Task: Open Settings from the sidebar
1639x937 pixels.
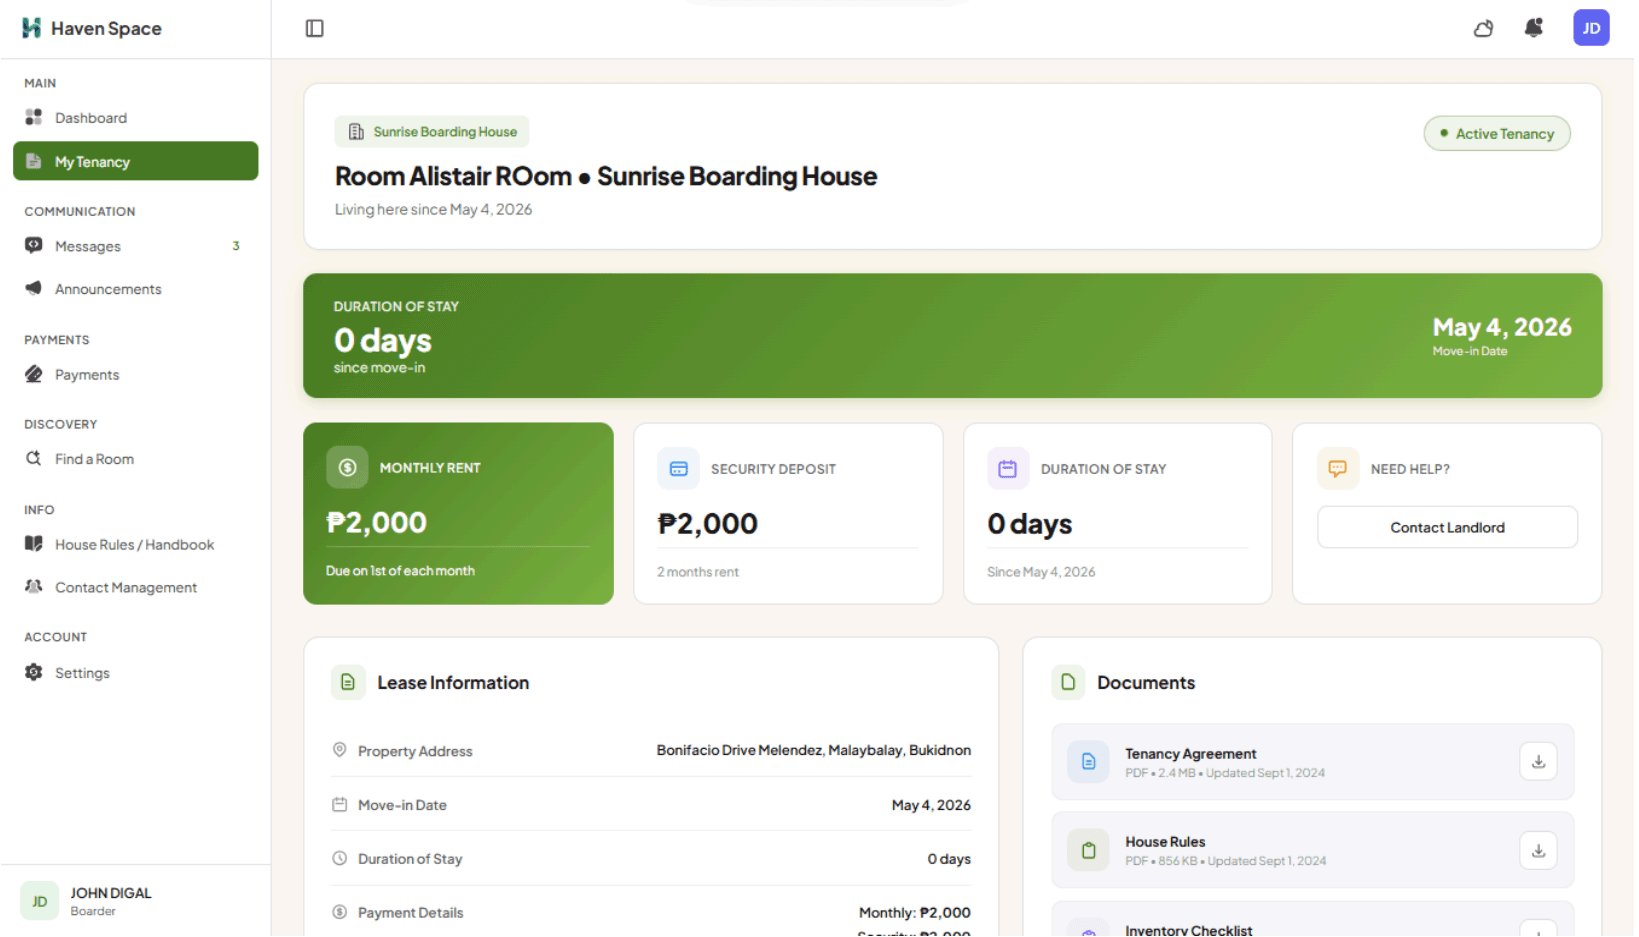Action: pyautogui.click(x=136, y=673)
